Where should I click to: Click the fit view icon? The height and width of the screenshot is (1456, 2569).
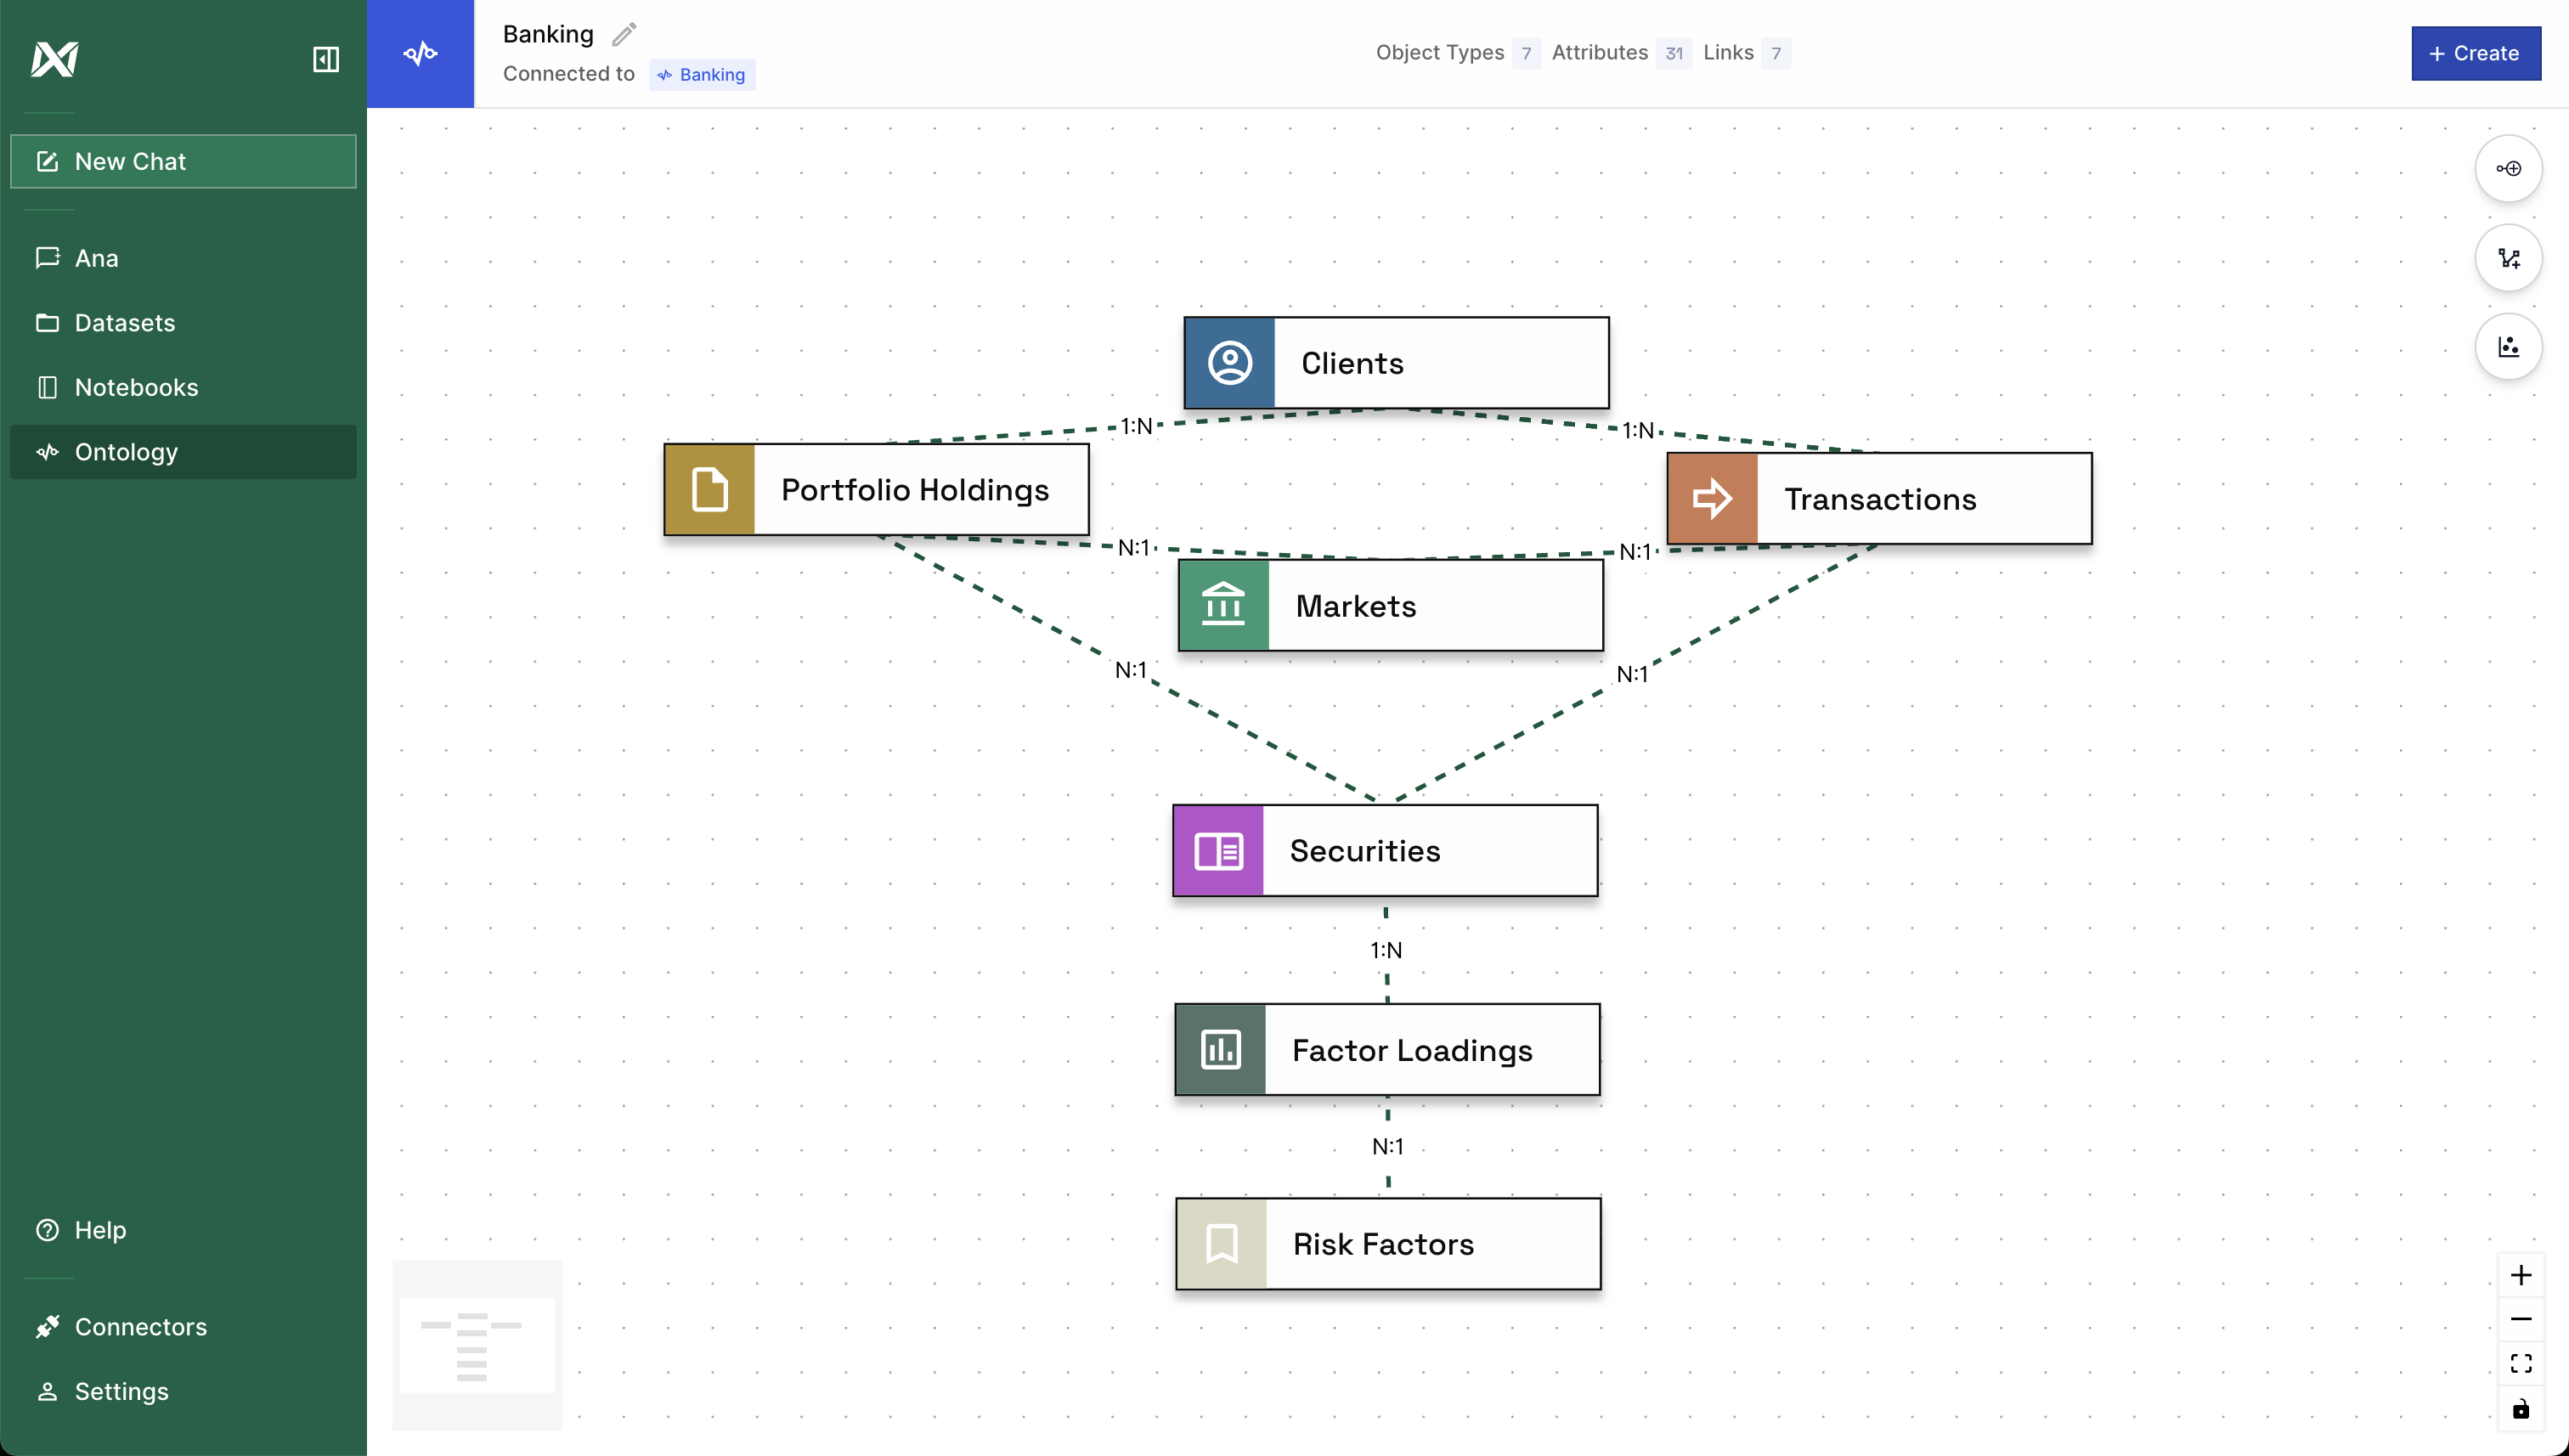pos(2520,1363)
